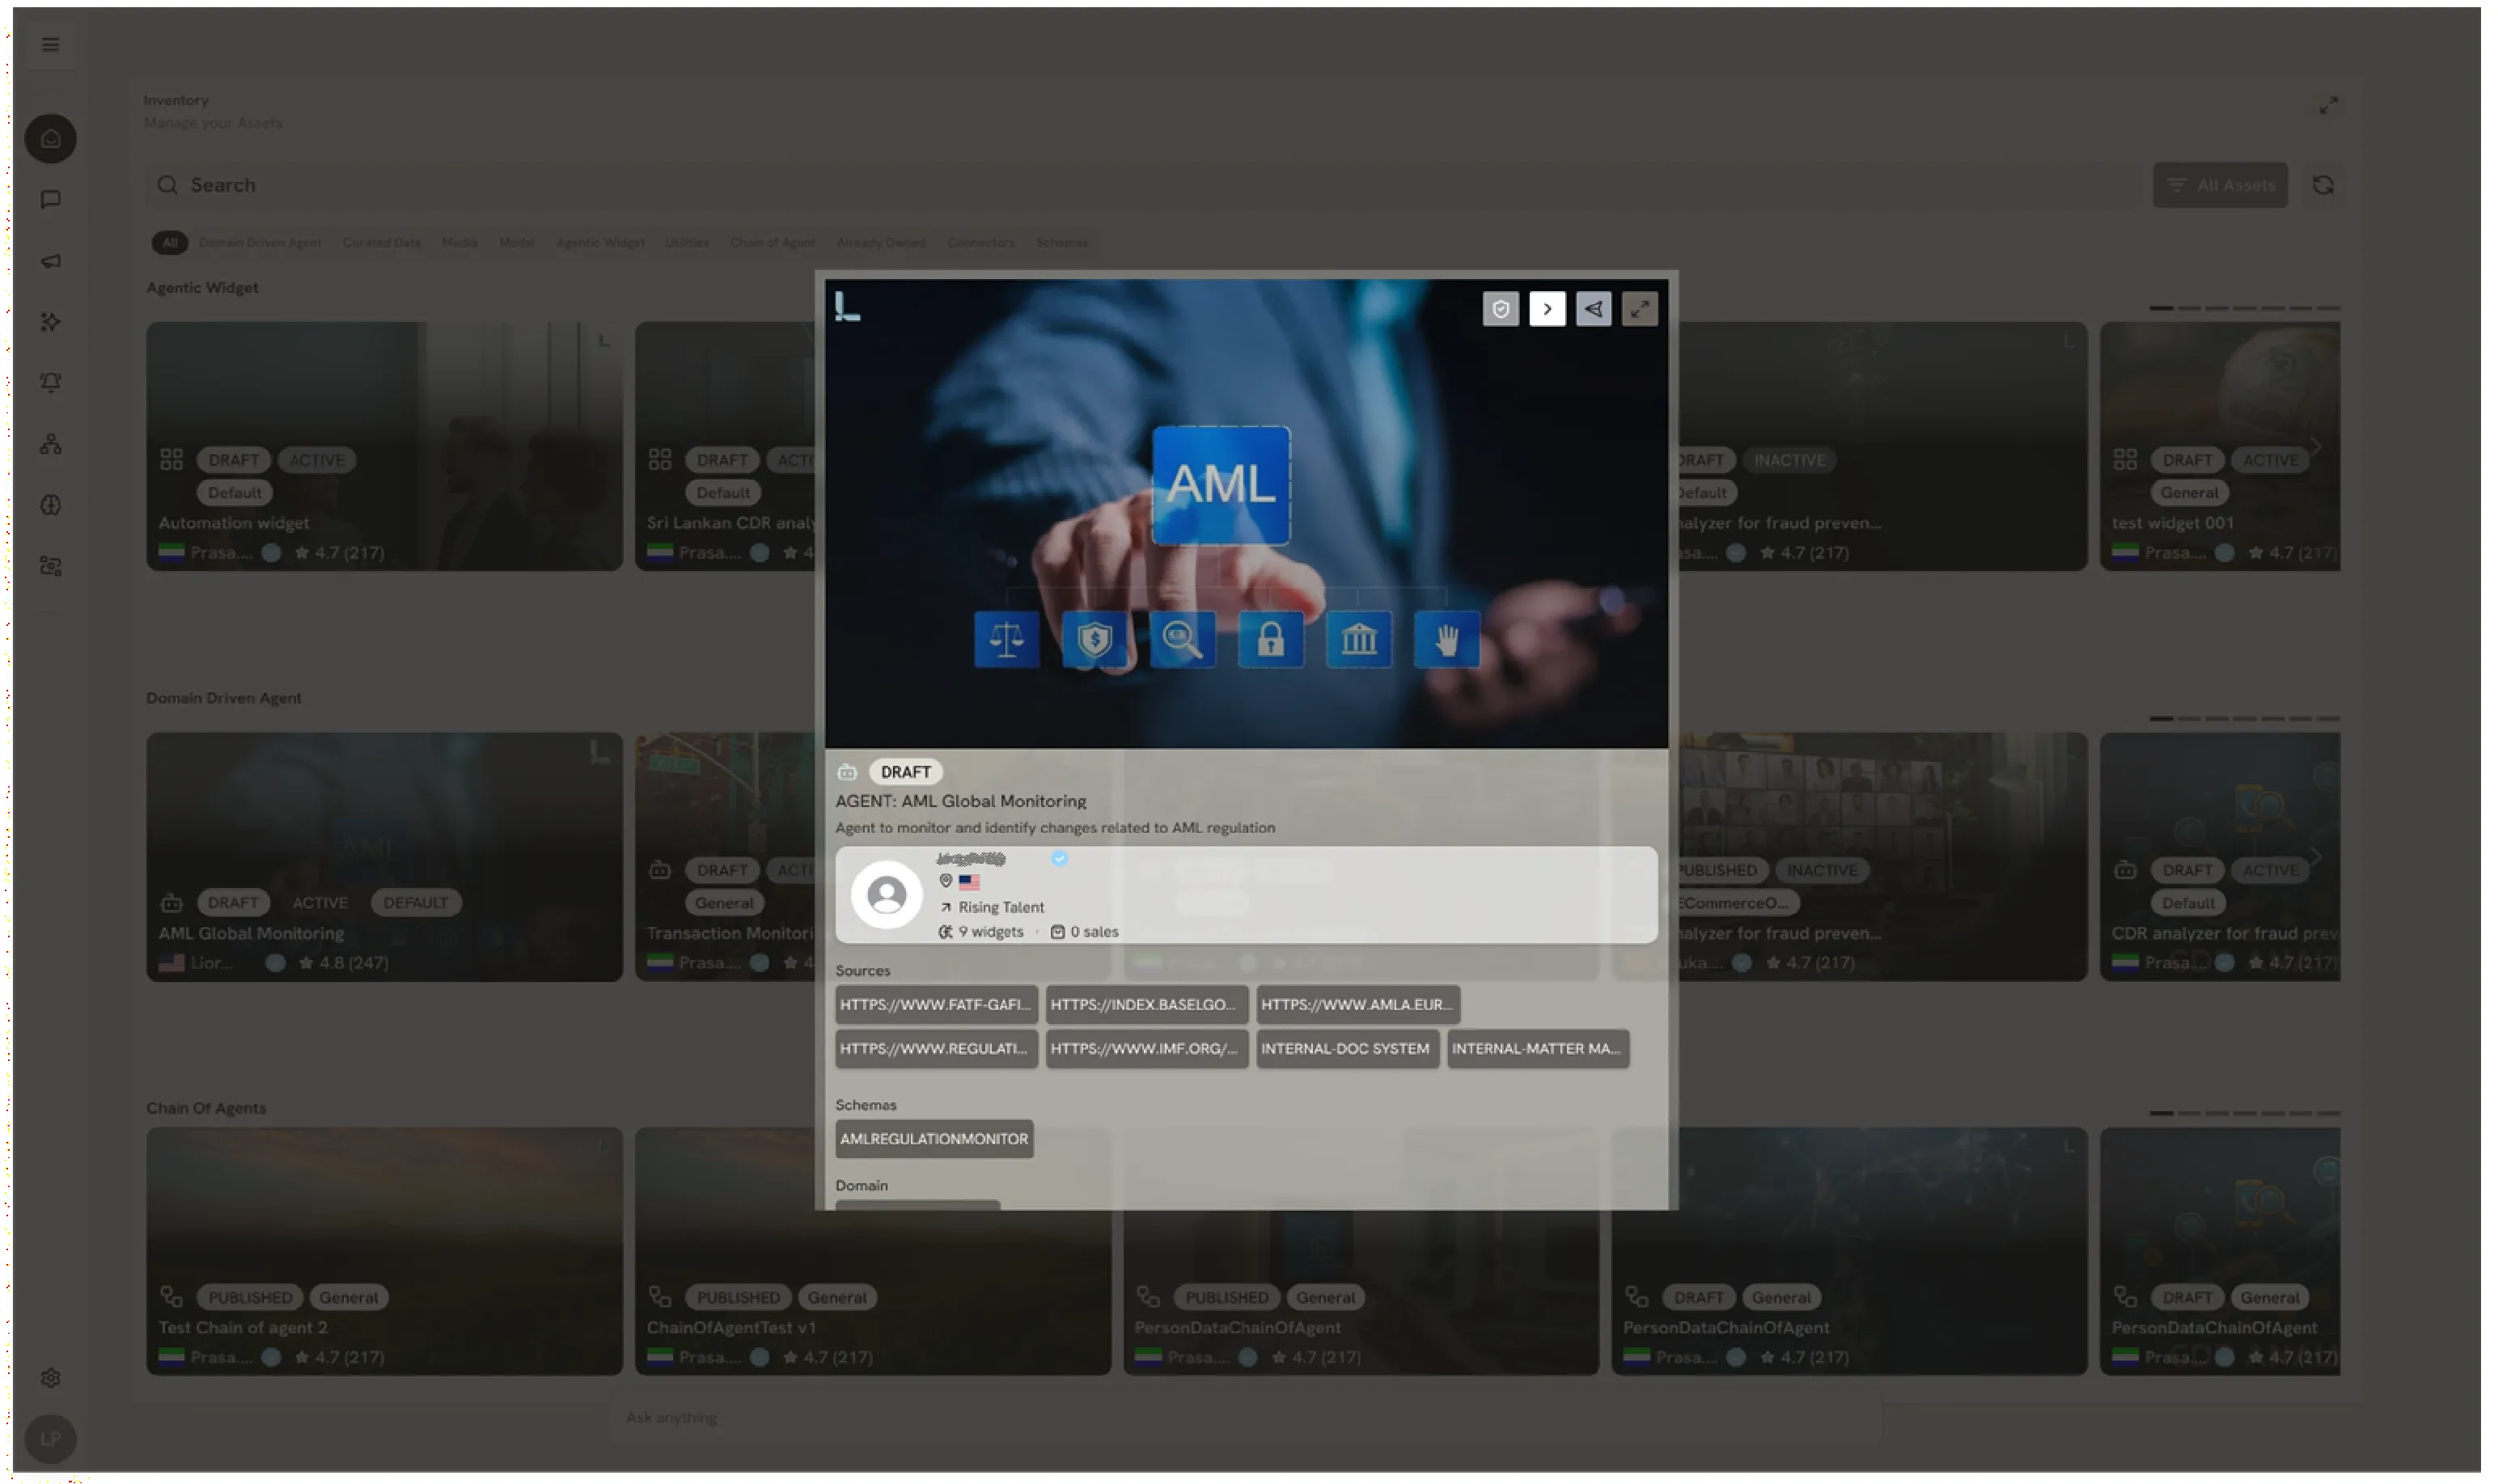Image resolution: width=2498 pixels, height=1484 pixels.
Task: Click the agent icon beside modal DRAFT badge
Action: [x=847, y=772]
